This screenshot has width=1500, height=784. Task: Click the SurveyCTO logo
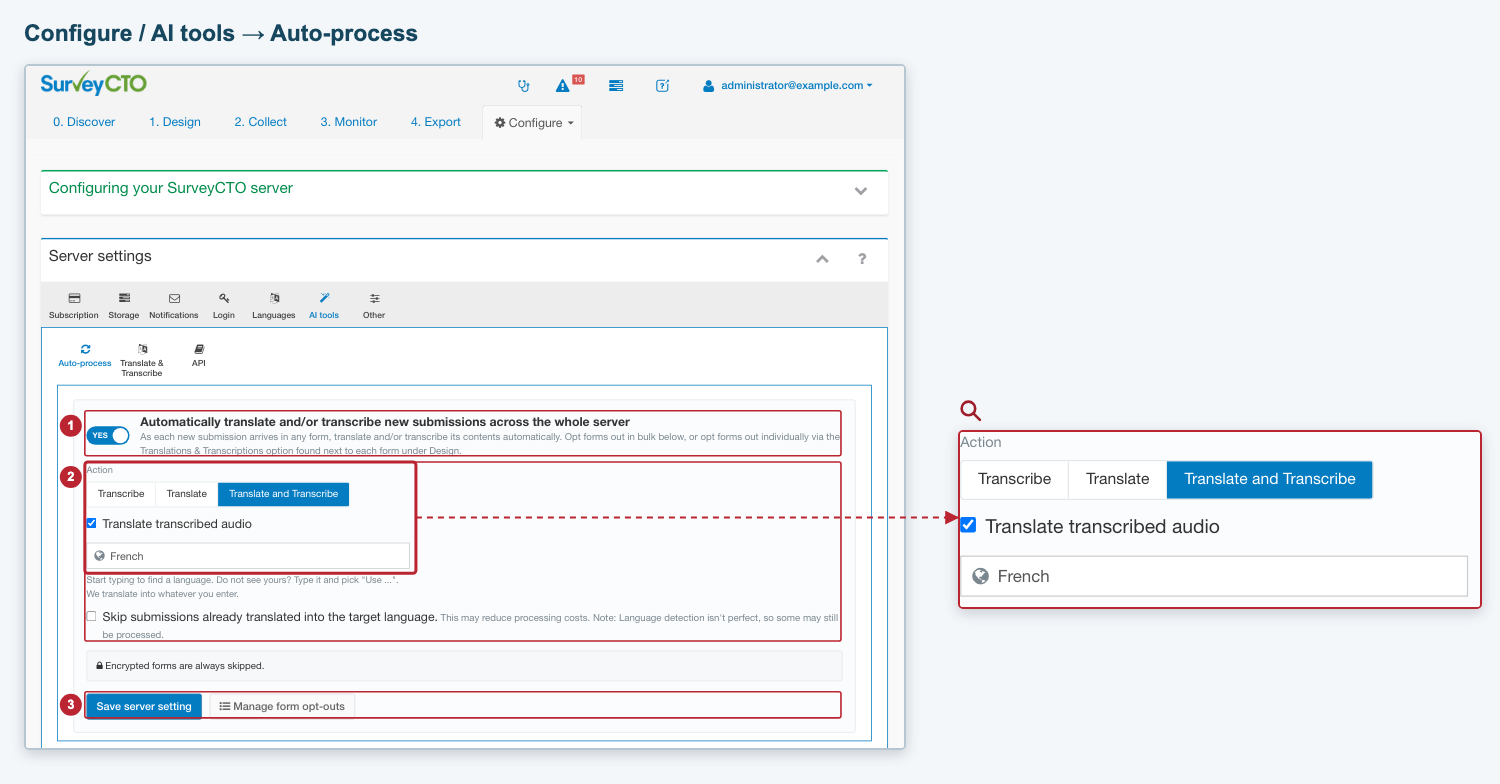[x=93, y=84]
